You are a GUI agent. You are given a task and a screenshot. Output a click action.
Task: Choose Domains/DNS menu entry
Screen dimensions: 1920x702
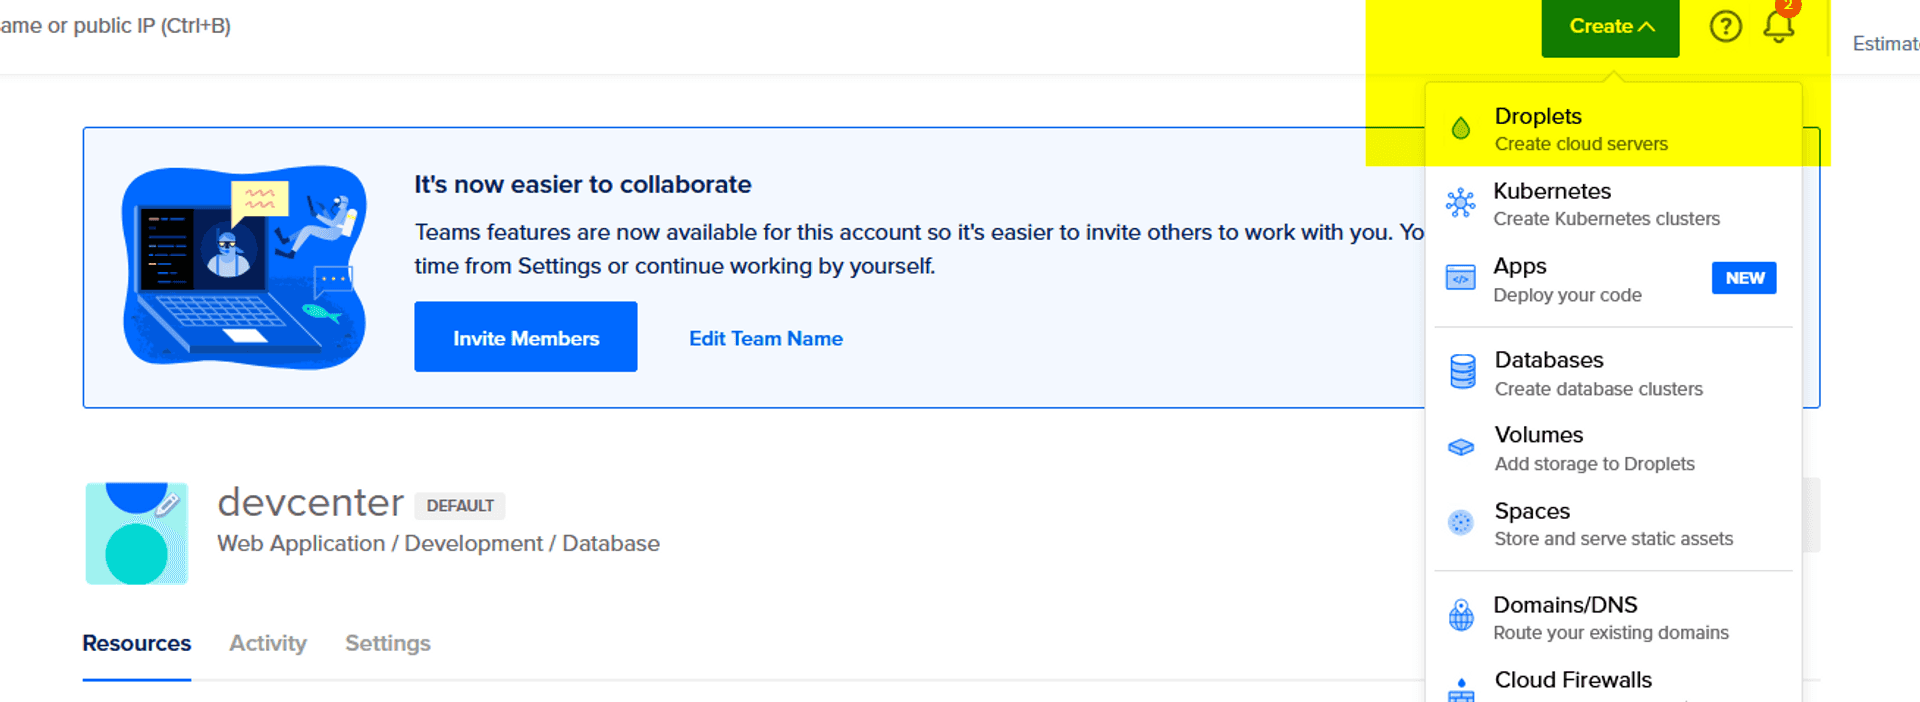pos(1614,617)
